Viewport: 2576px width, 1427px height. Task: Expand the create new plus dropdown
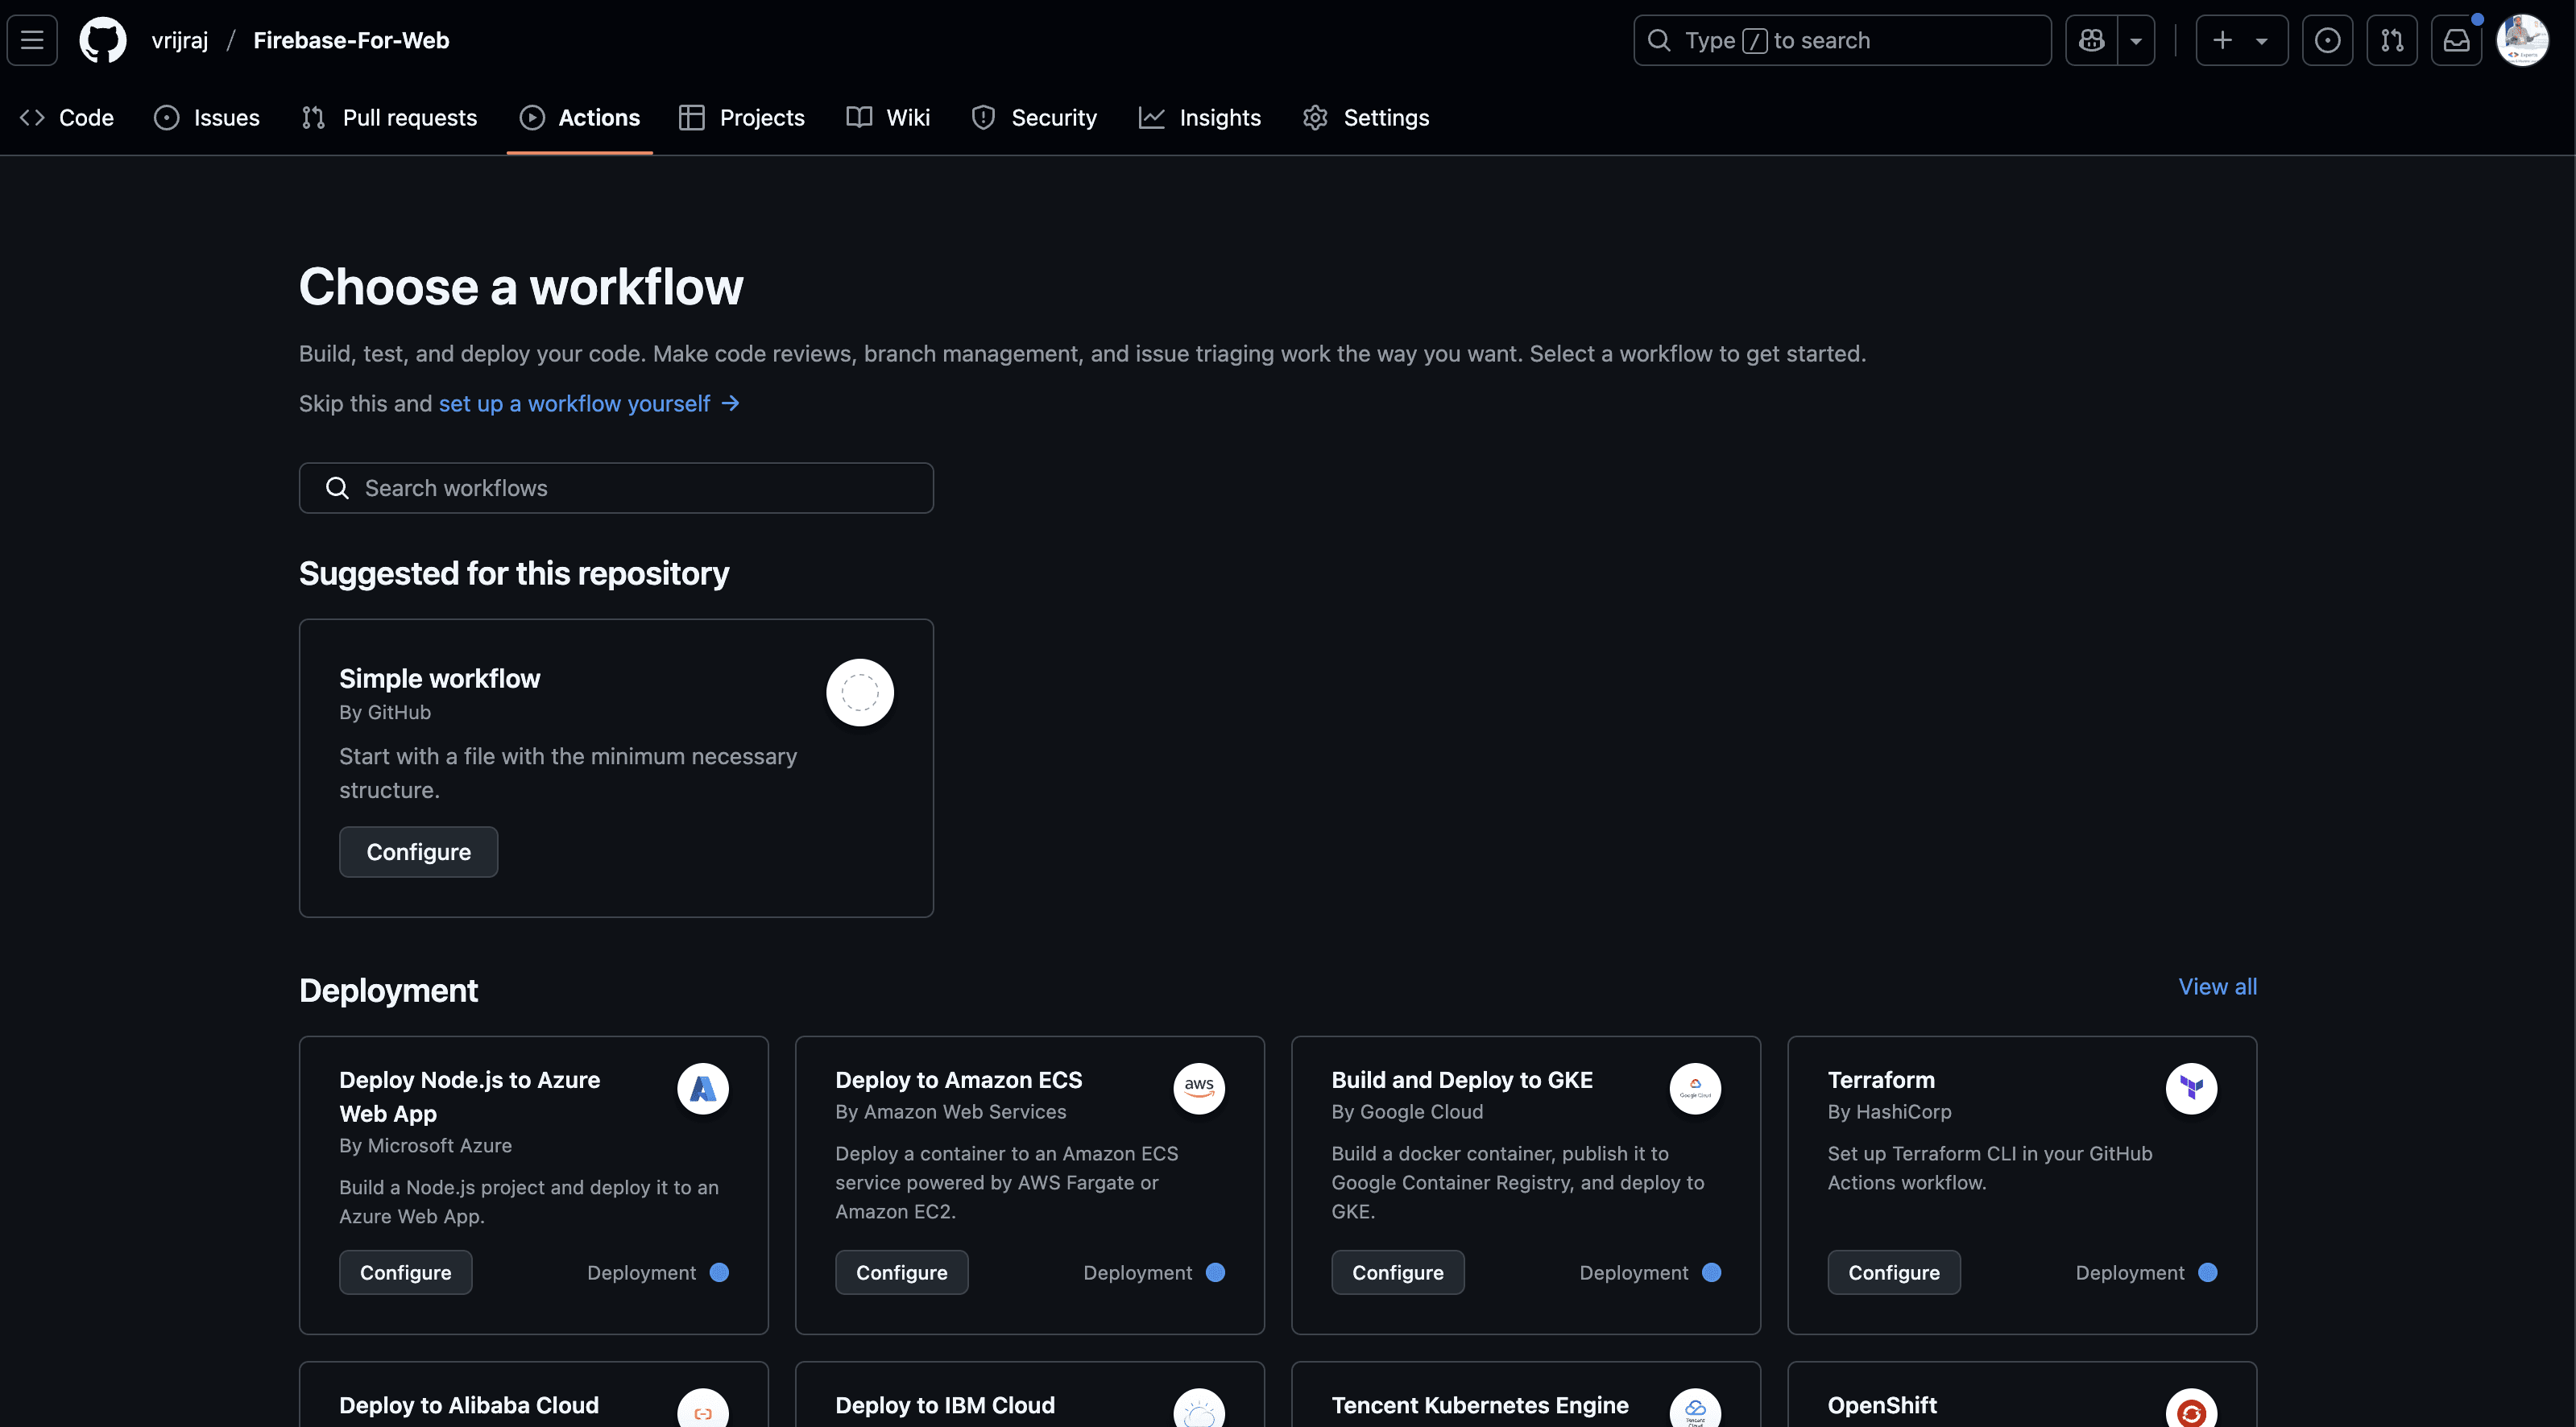pyautogui.click(x=2241, y=40)
